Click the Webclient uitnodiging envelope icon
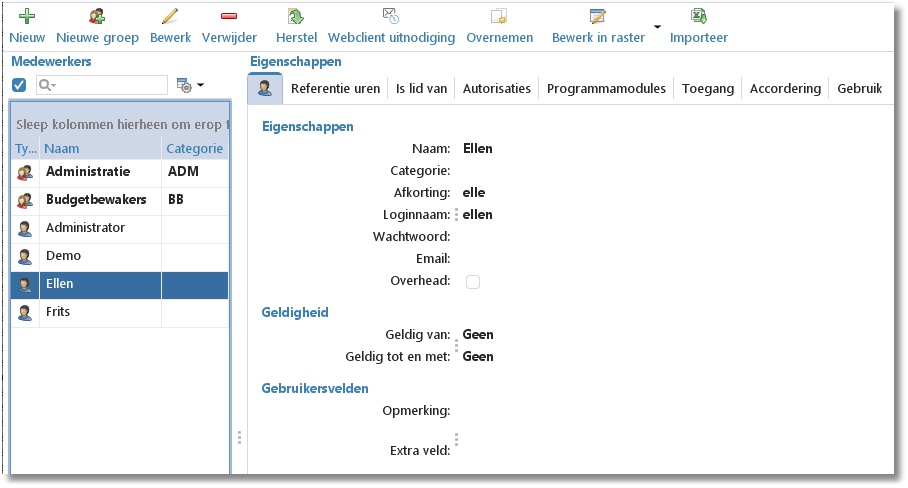Image resolution: width=908 pixels, height=488 pixels. click(391, 16)
